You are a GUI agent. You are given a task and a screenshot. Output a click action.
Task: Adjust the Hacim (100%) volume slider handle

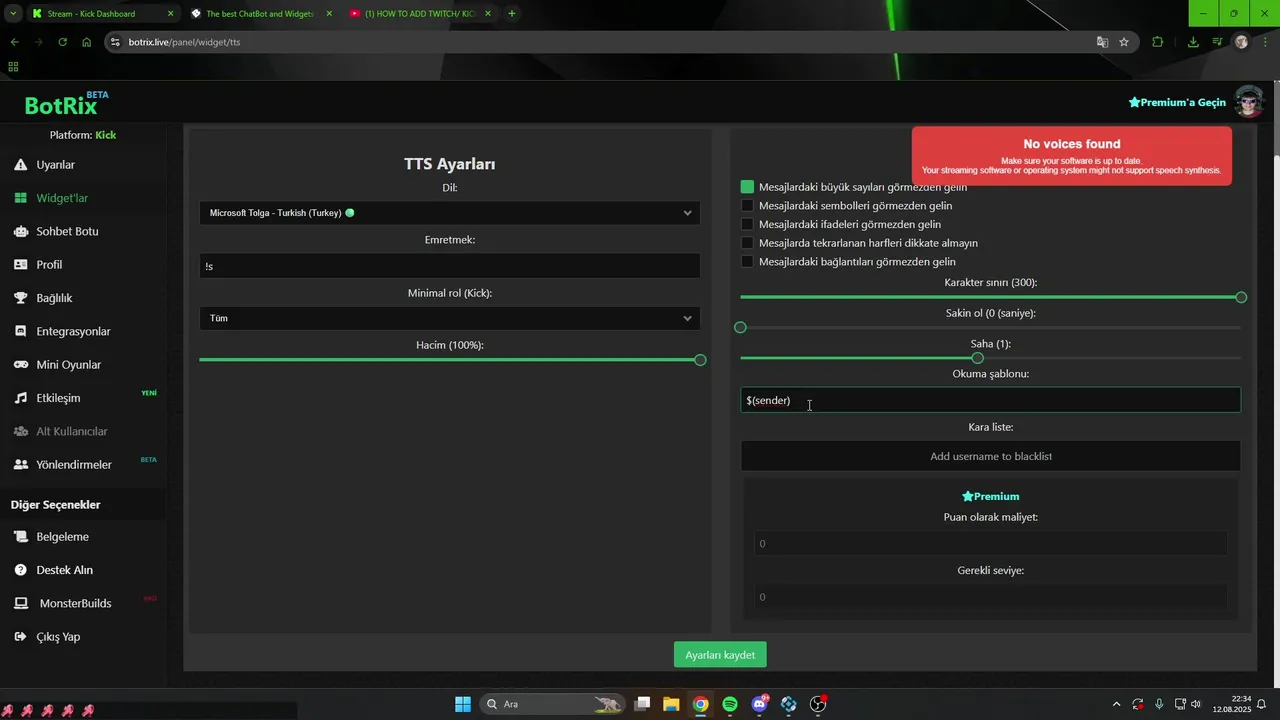click(700, 360)
